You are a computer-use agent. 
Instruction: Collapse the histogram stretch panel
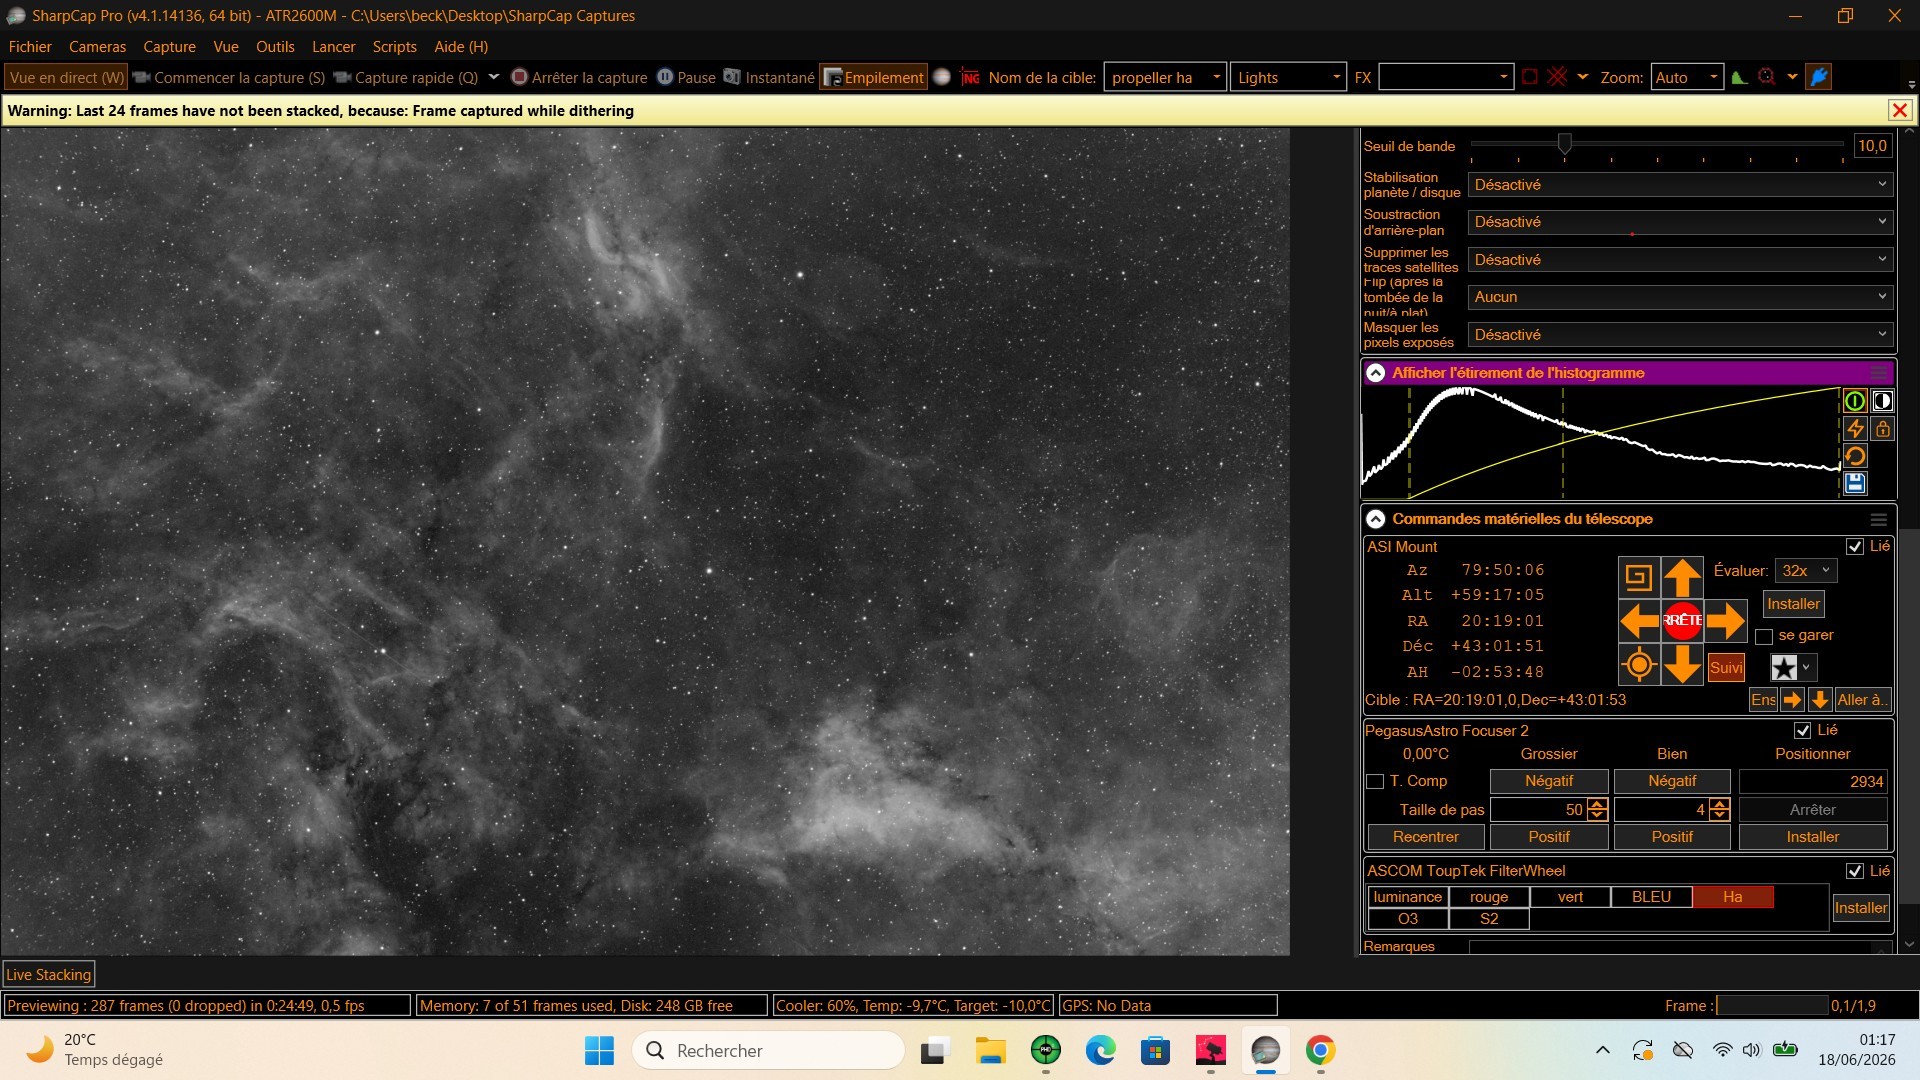click(1376, 373)
